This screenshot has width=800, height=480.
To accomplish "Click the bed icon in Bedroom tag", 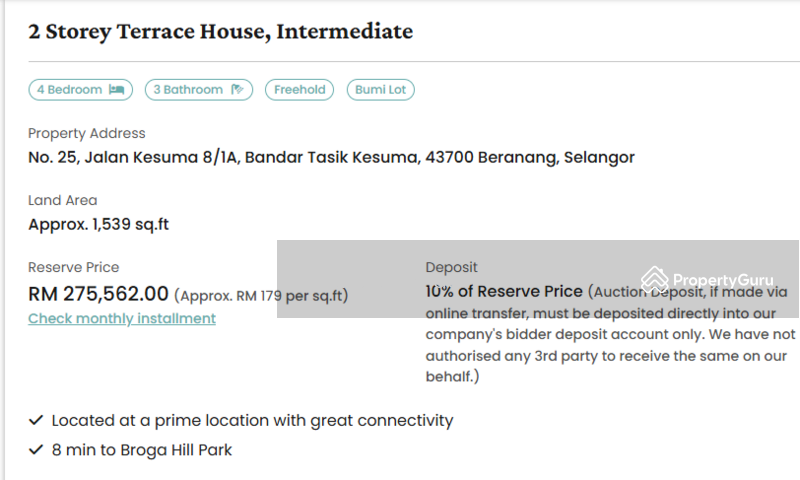I will point(116,90).
